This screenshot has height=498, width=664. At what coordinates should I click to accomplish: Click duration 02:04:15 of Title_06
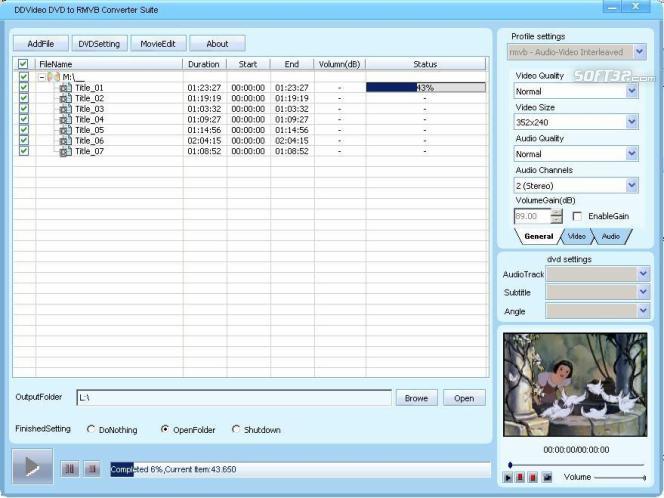point(204,141)
